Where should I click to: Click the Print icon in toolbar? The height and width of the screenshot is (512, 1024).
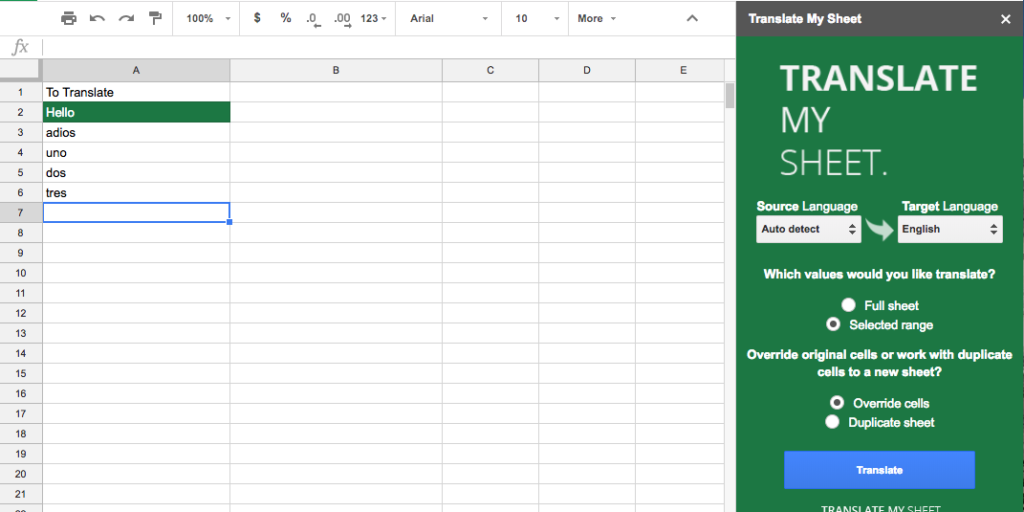pyautogui.click(x=69, y=18)
